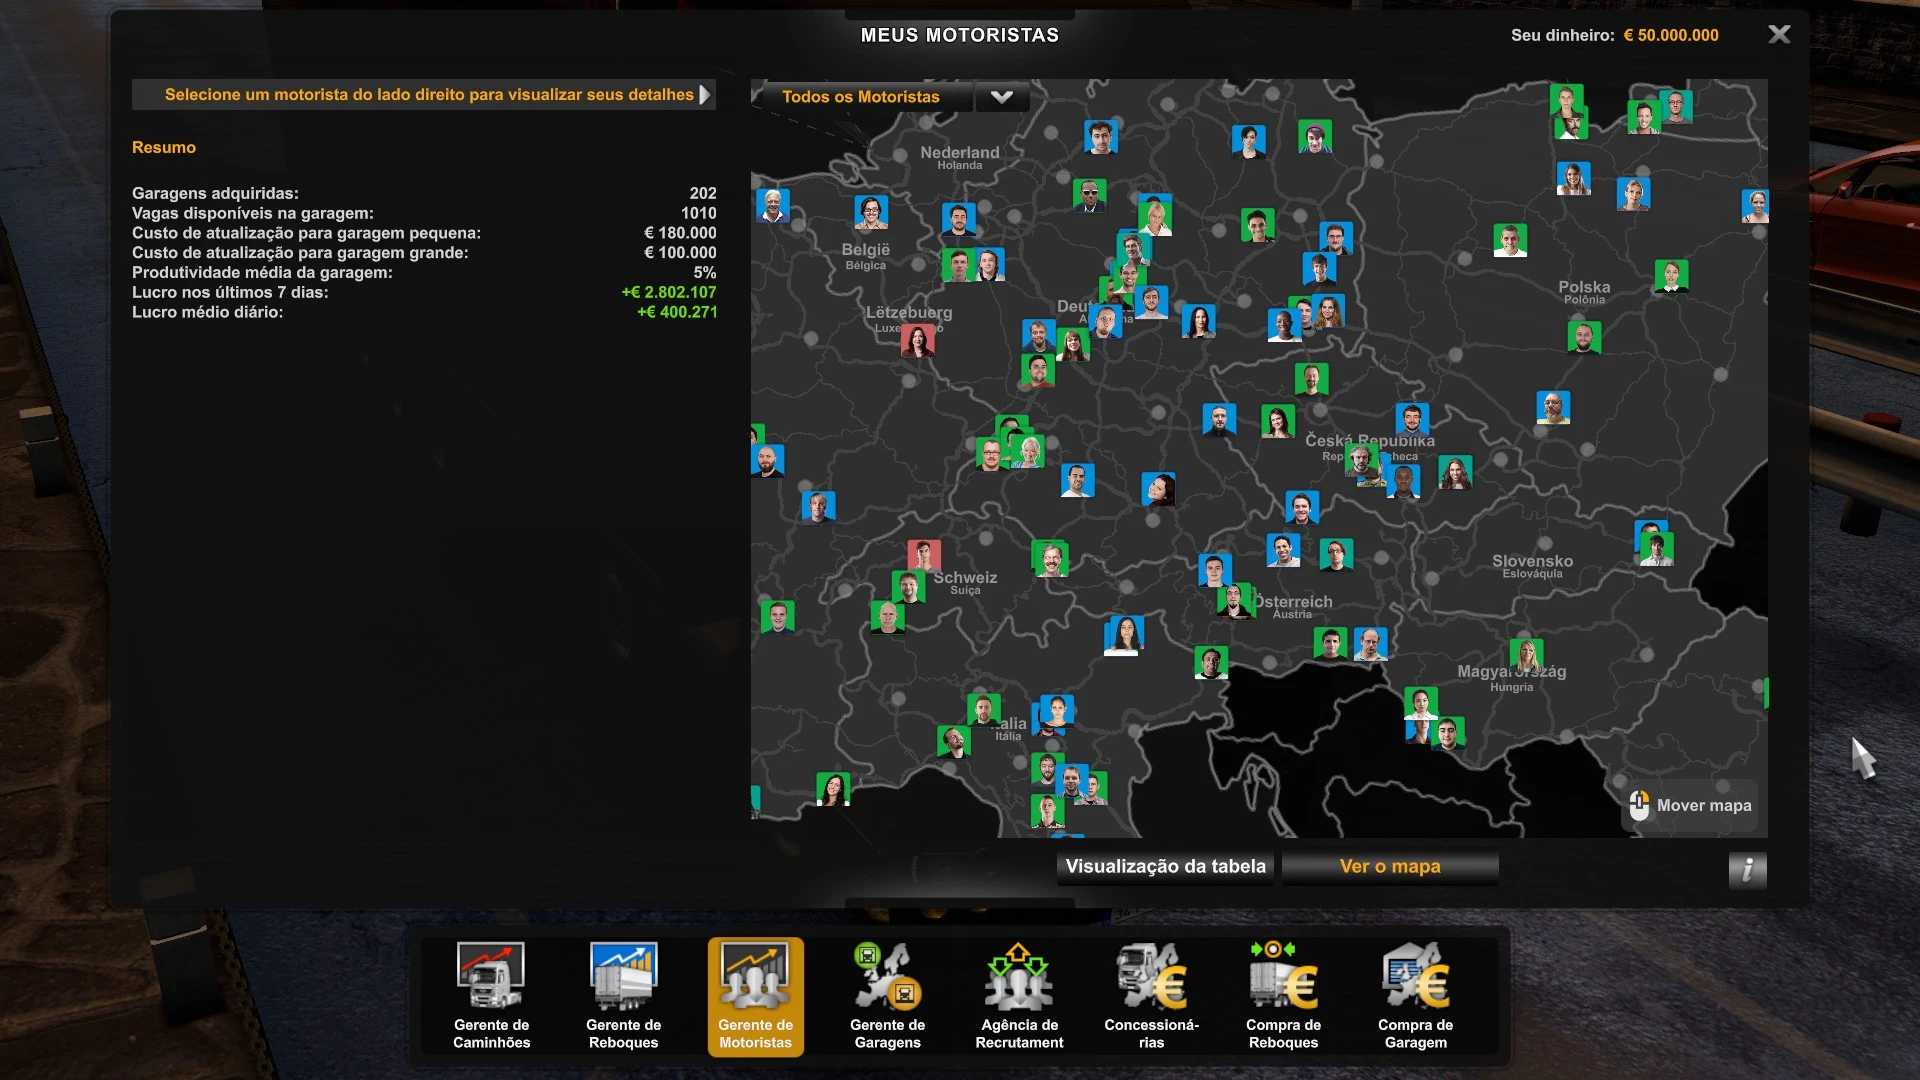Expand Todos os Motoristas dropdown arrow

pos(1001,97)
